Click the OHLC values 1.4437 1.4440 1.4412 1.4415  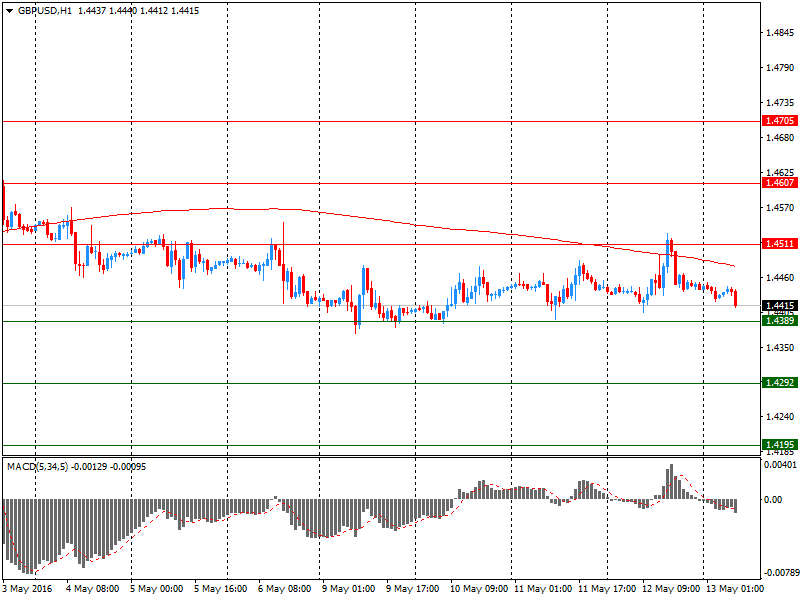coord(138,11)
